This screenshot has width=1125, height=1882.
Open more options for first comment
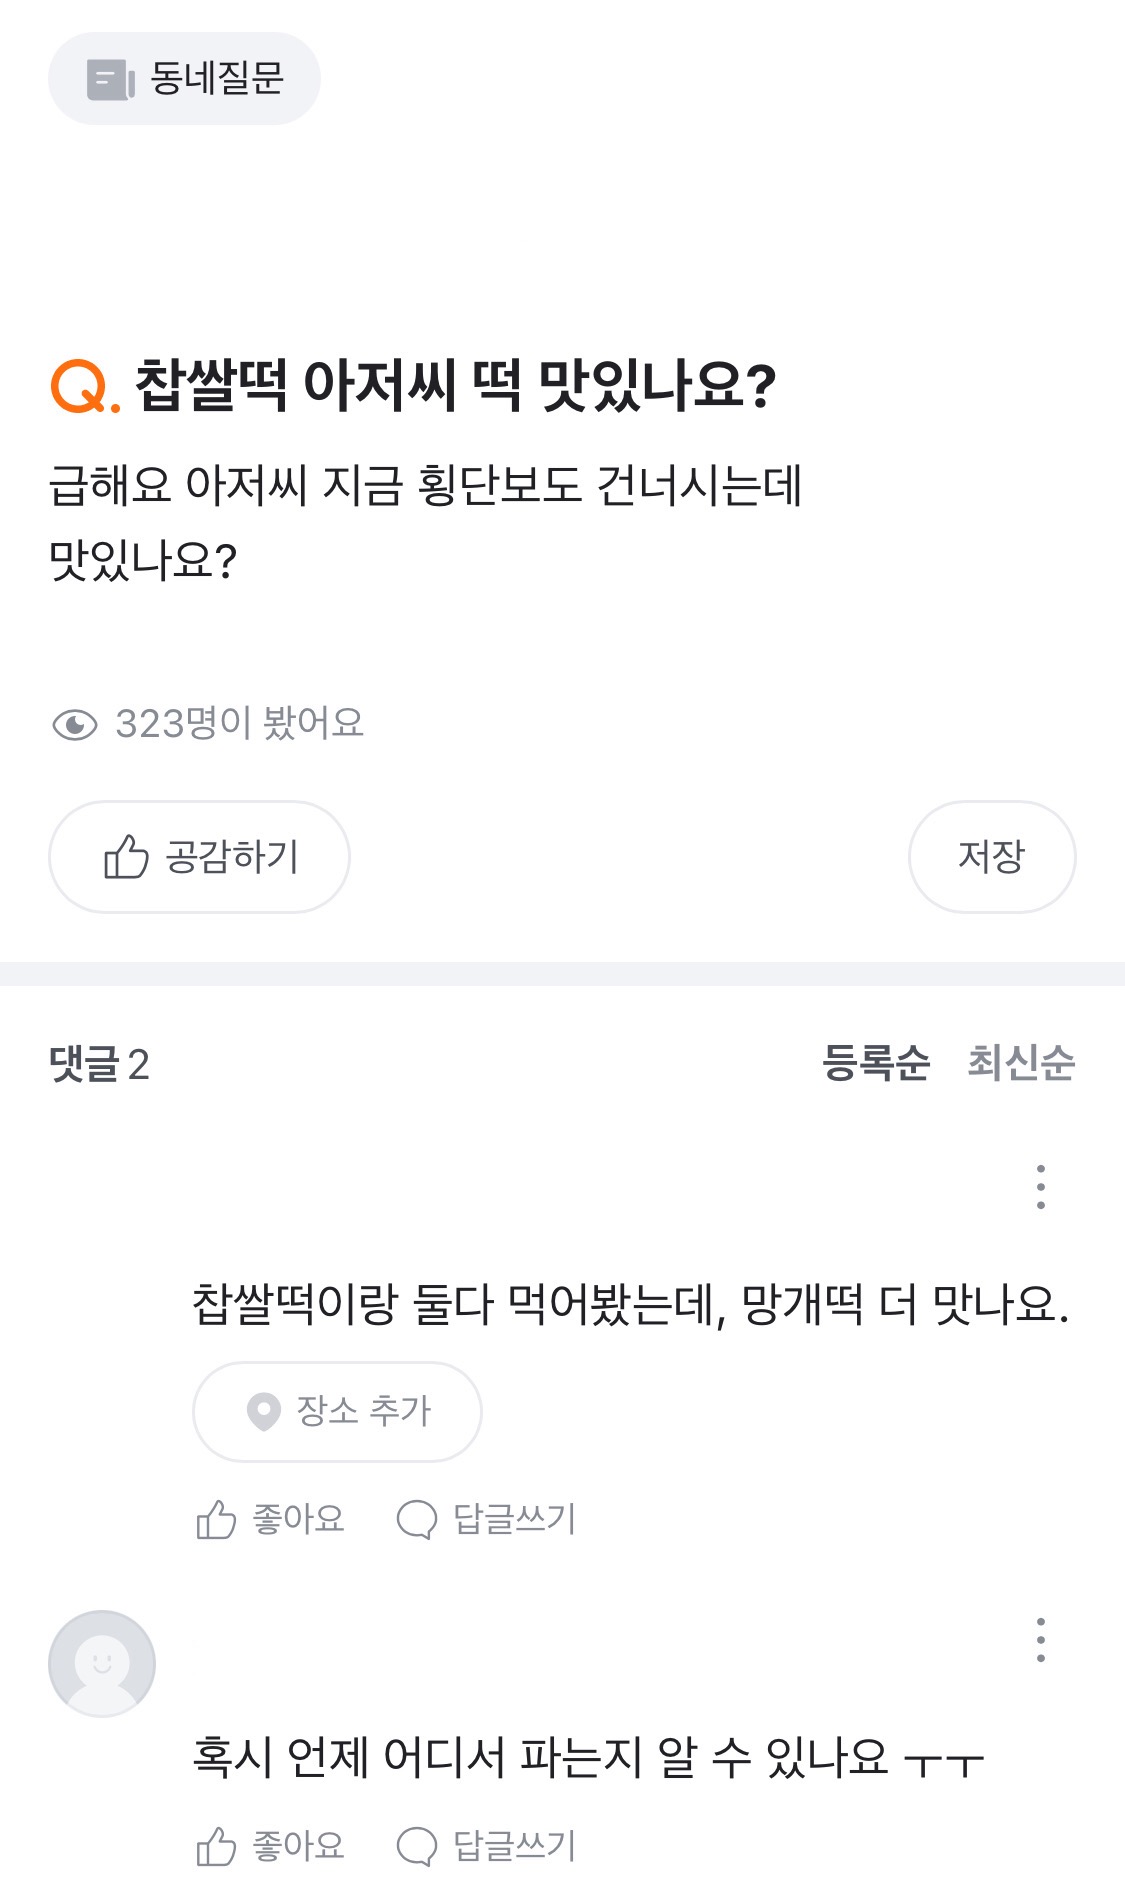(1040, 1187)
